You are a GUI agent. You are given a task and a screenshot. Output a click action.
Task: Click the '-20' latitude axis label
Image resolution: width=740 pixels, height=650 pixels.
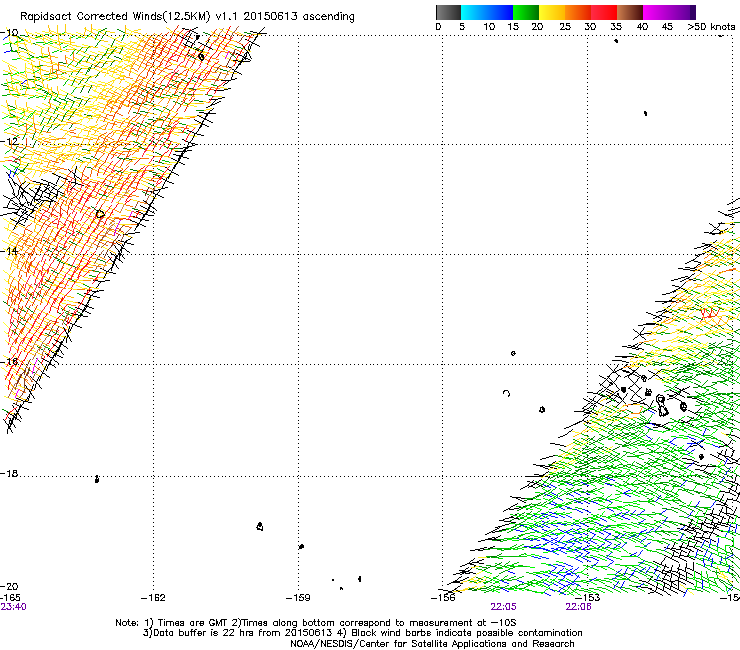click(9, 586)
